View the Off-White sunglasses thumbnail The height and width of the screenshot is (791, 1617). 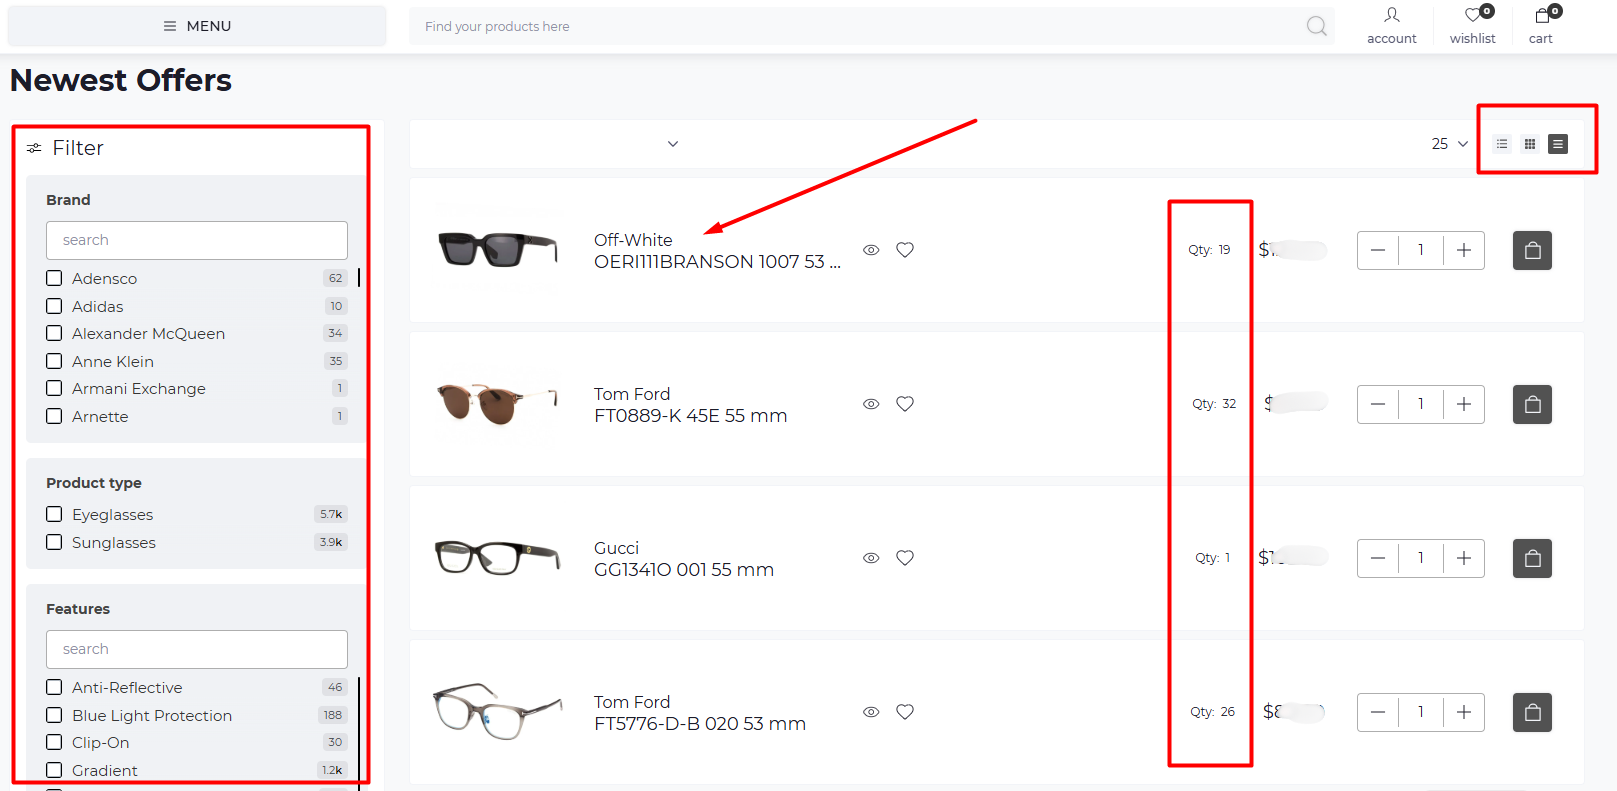[x=497, y=249]
